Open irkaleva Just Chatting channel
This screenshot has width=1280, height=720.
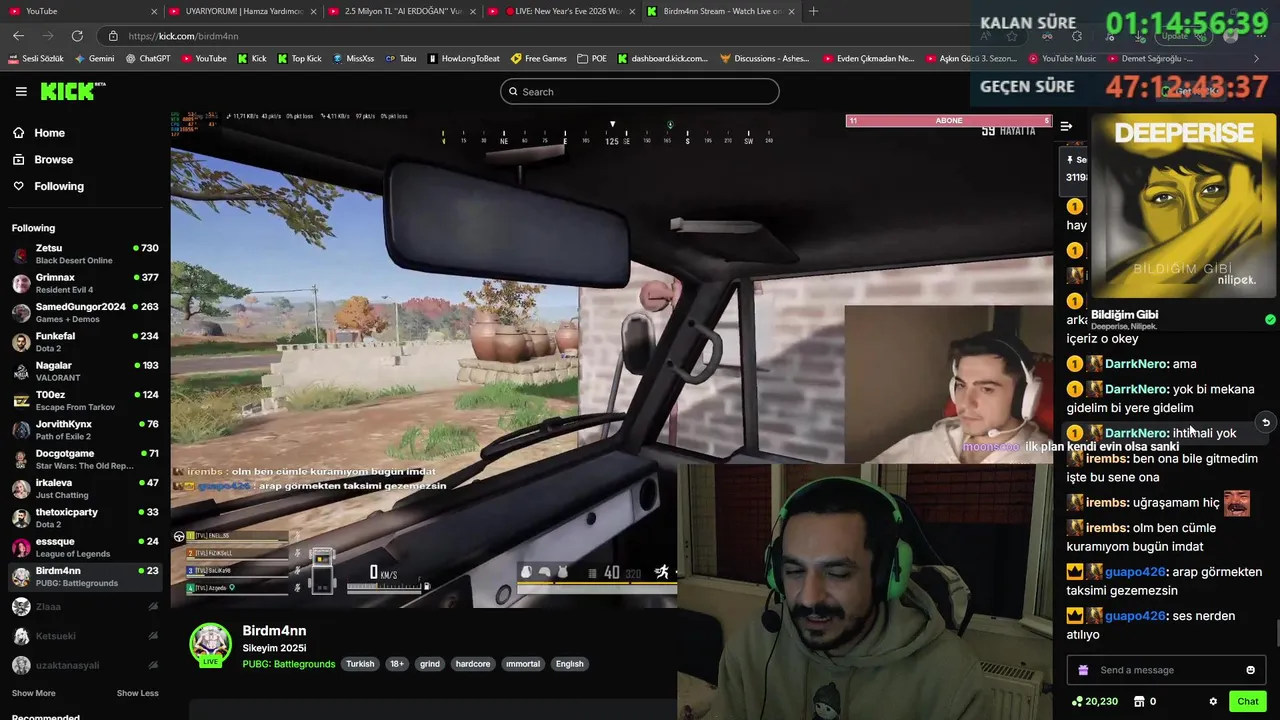pyautogui.click(x=85, y=488)
